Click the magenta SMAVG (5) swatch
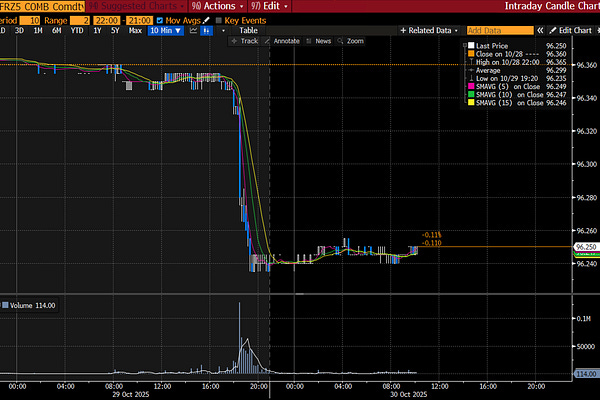The height and width of the screenshot is (400, 600). tap(471, 87)
